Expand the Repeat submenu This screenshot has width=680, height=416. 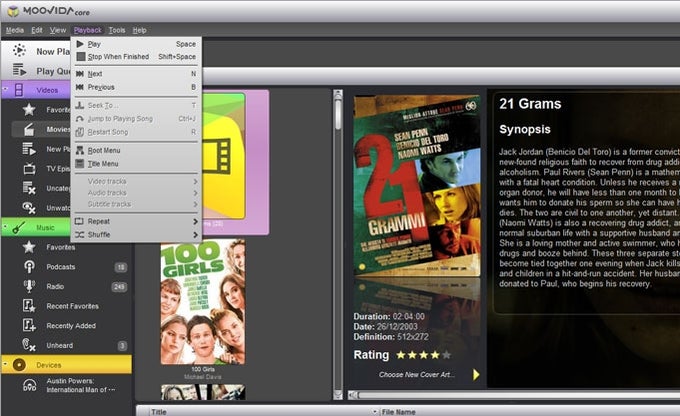tap(136, 221)
